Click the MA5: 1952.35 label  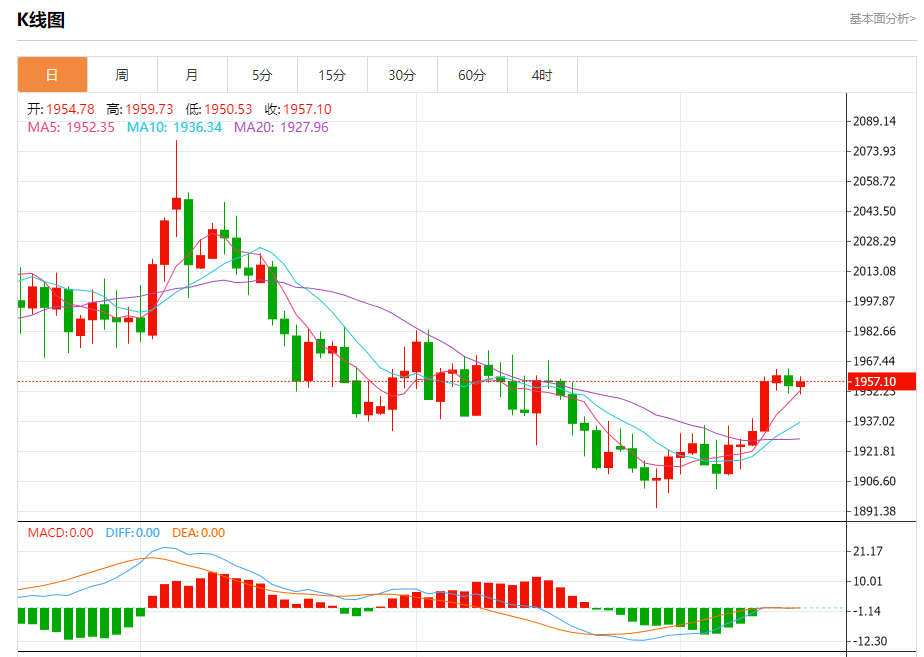point(71,127)
